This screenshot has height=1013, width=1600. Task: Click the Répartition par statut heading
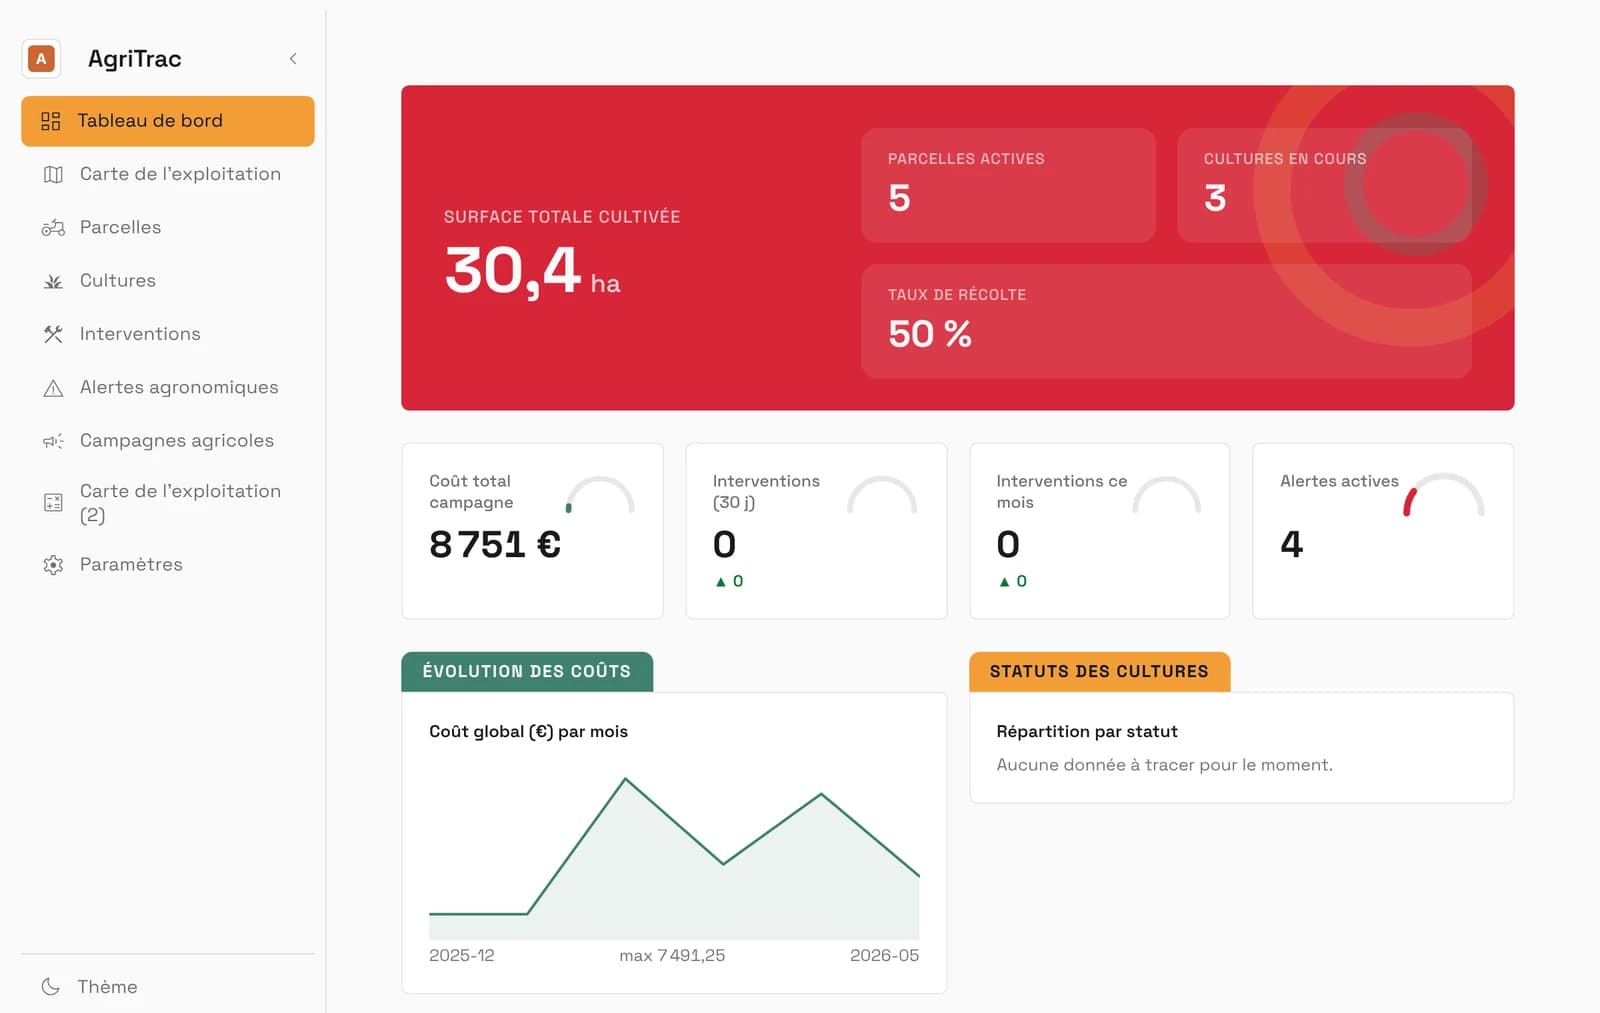pos(1087,732)
